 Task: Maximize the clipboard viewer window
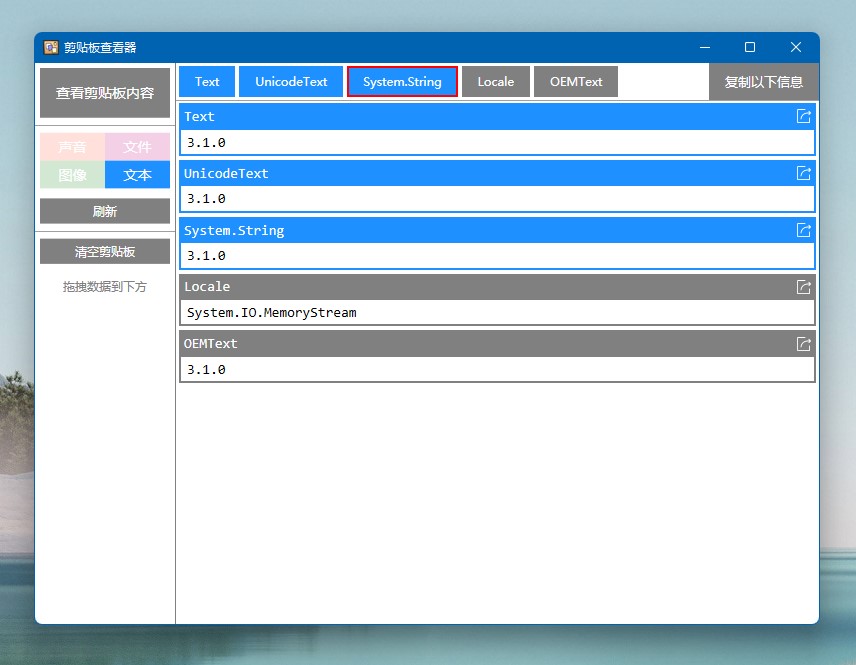click(750, 48)
